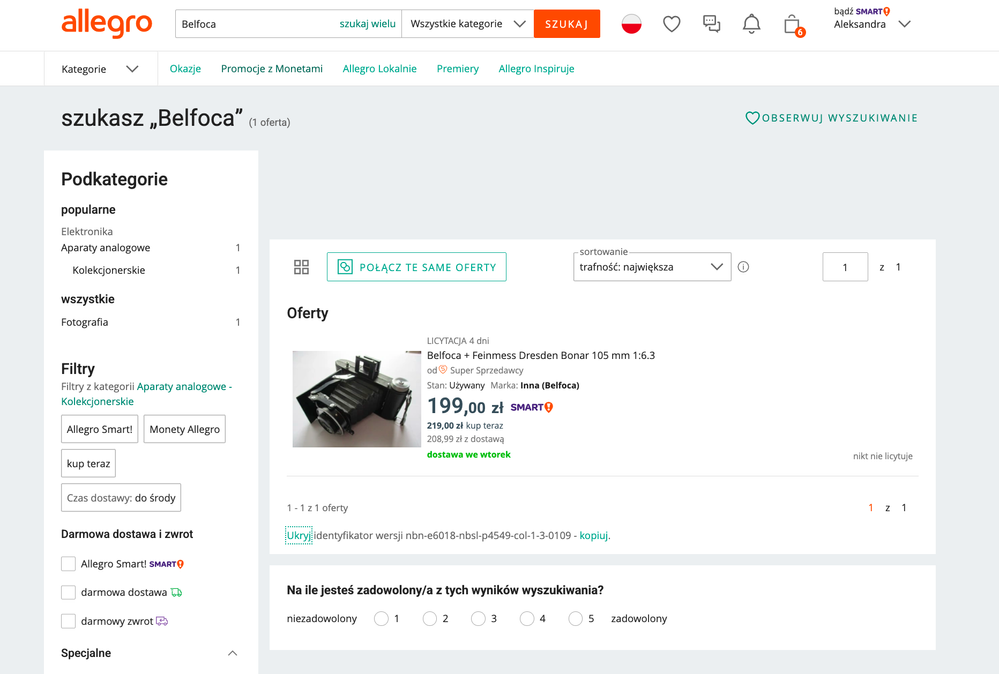
Task: Click the sorting info icon
Action: point(743,267)
